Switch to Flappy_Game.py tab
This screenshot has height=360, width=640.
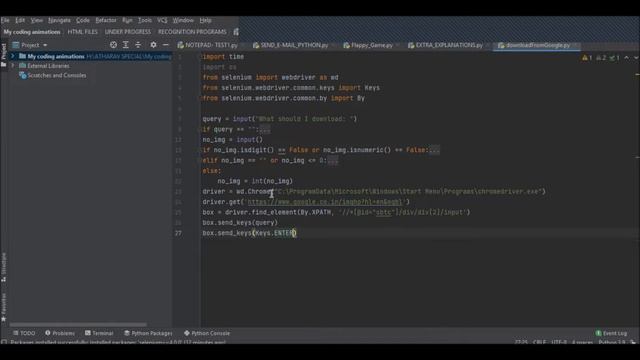[x=371, y=45]
